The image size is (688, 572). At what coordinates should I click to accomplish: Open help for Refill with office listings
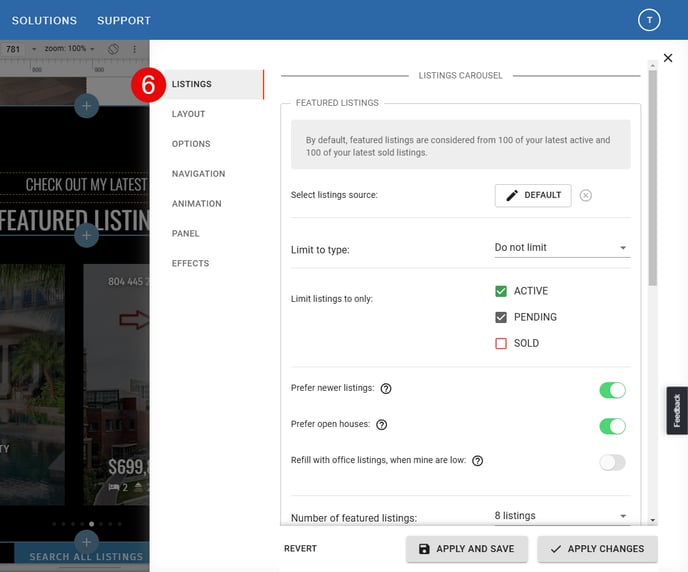[477, 461]
